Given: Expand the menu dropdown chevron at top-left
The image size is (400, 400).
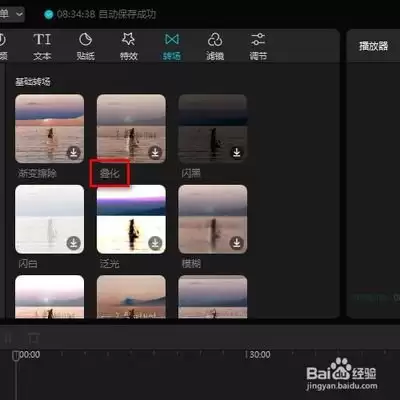Looking at the screenshot, I should click(20, 14).
